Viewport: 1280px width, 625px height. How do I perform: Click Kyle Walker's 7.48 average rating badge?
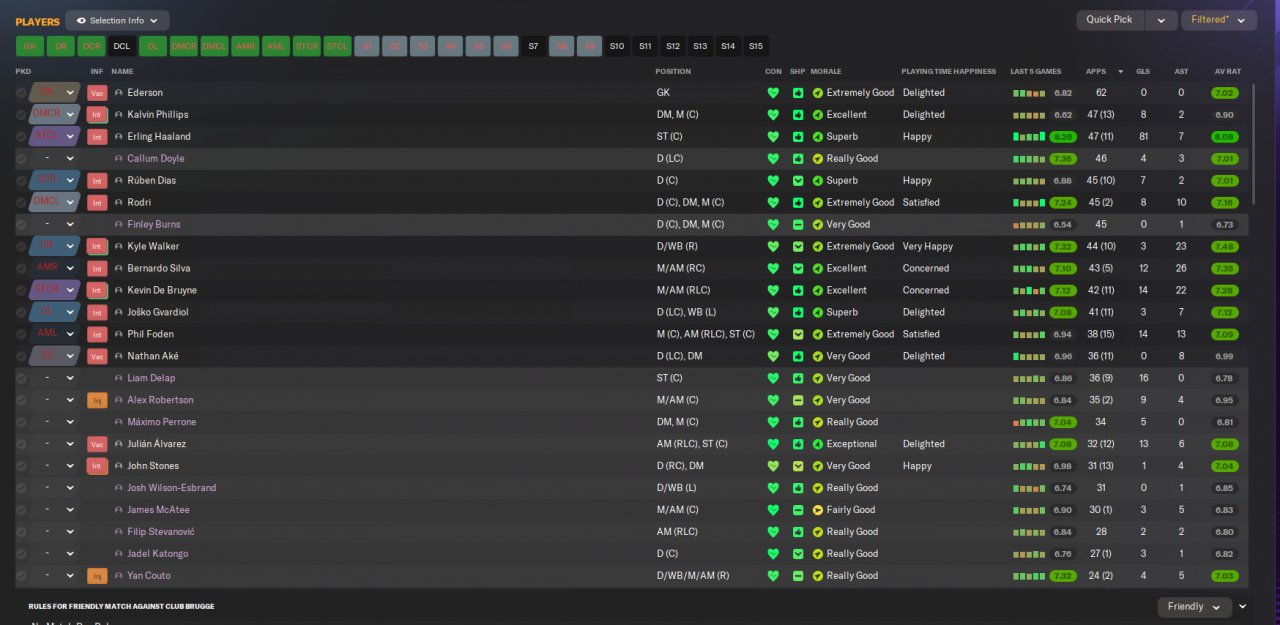coord(1224,247)
